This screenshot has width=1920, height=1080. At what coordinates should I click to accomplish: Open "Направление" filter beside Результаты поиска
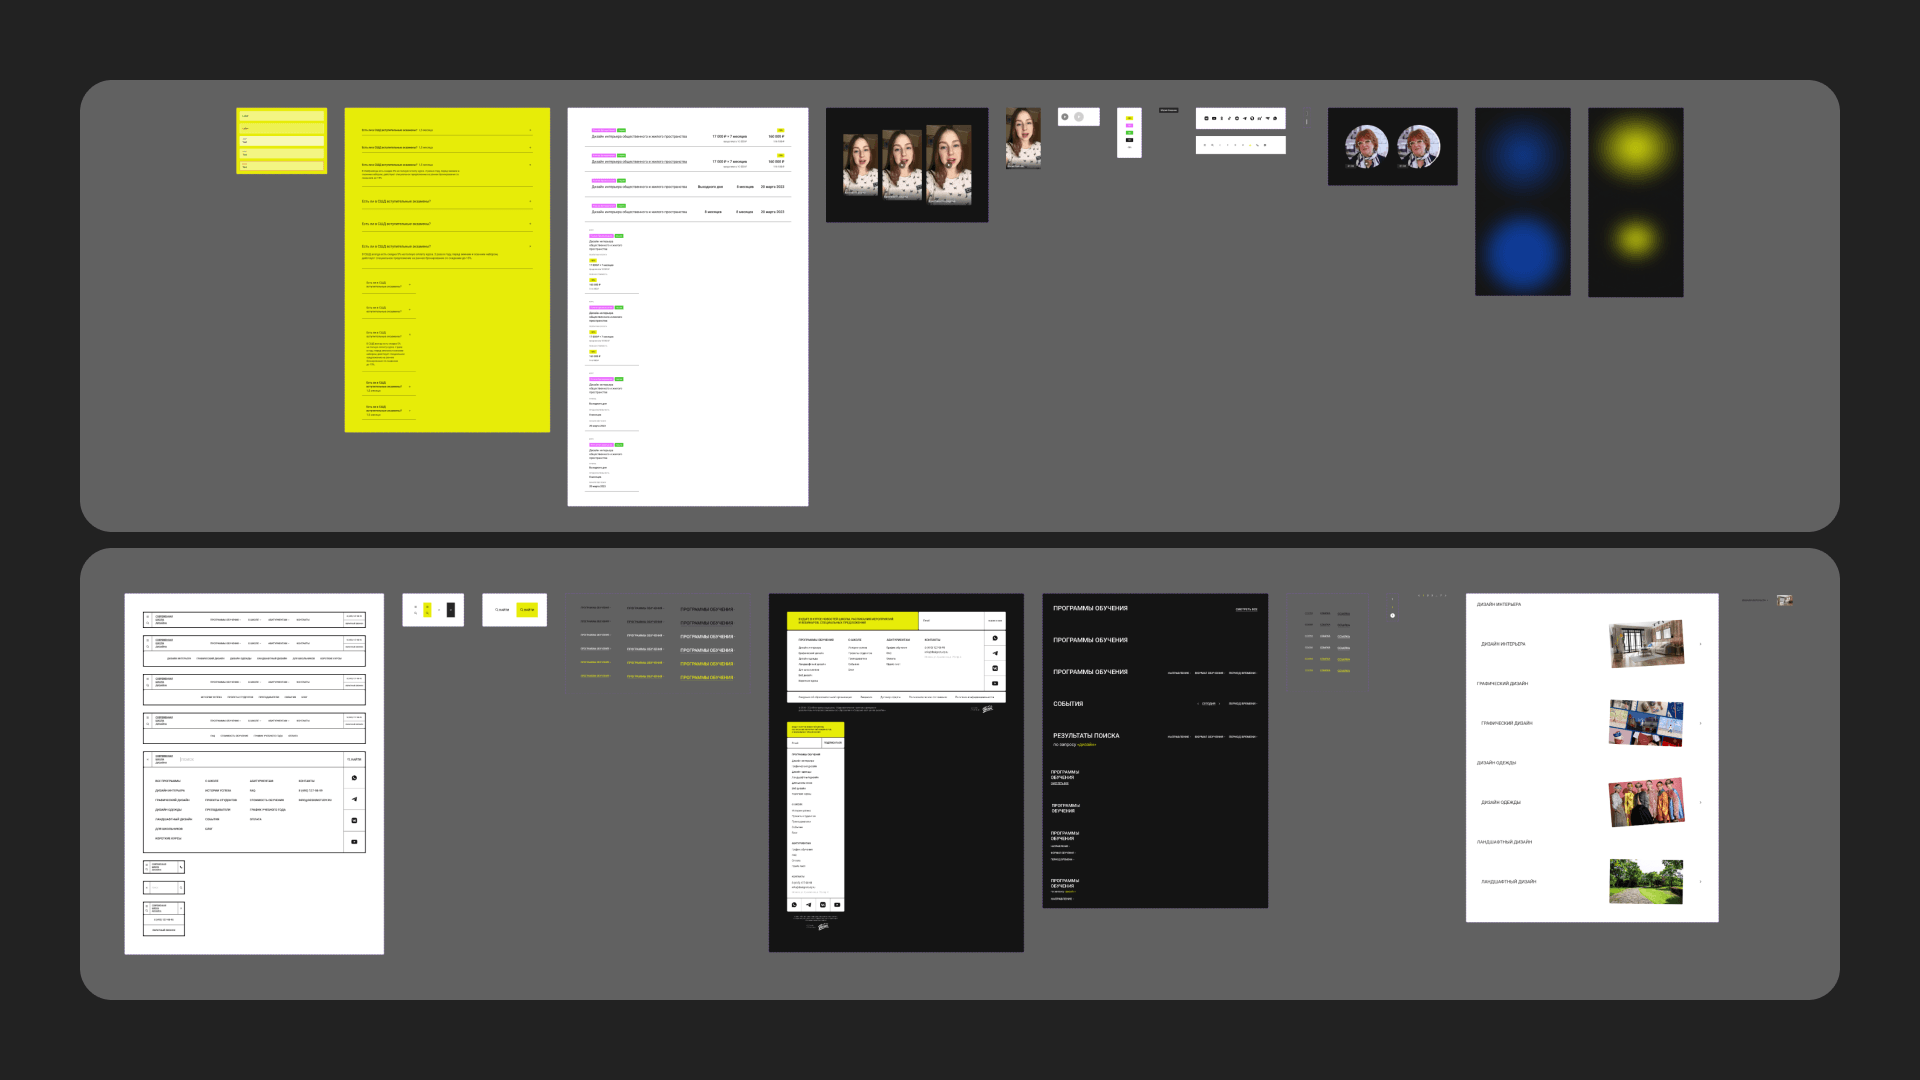click(x=1178, y=737)
